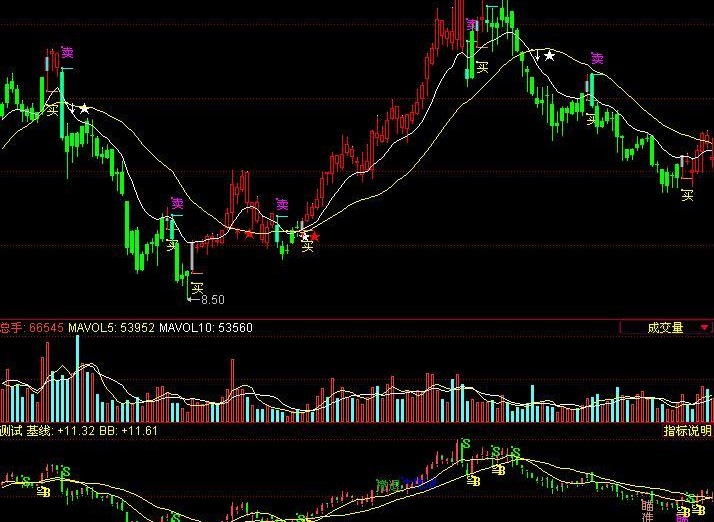The width and height of the screenshot is (714, 522).
Task: Open the 成交量 indicator dropdown arrow
Action: coord(704,328)
